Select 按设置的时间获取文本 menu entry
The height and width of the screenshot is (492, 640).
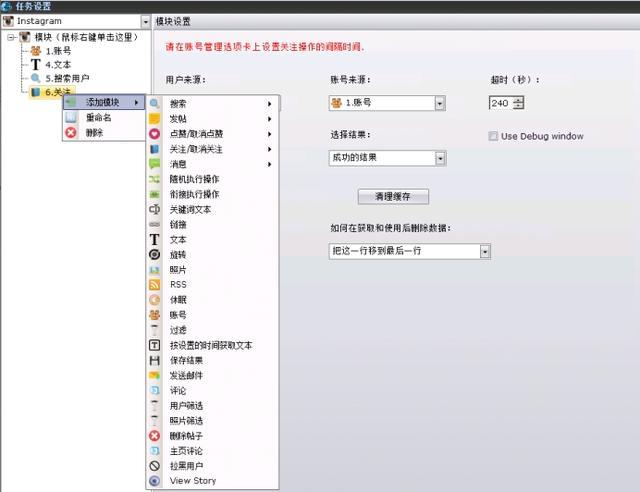point(212,345)
